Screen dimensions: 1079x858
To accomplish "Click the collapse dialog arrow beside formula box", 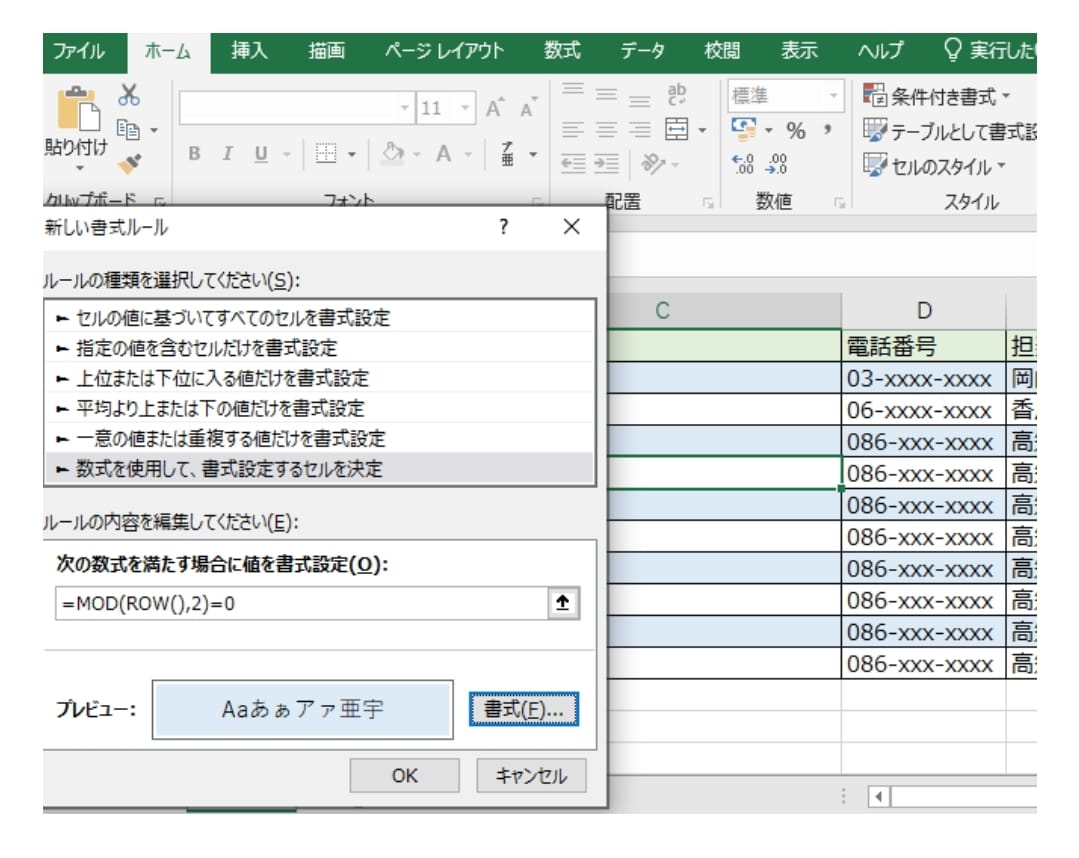I will pyautogui.click(x=563, y=604).
